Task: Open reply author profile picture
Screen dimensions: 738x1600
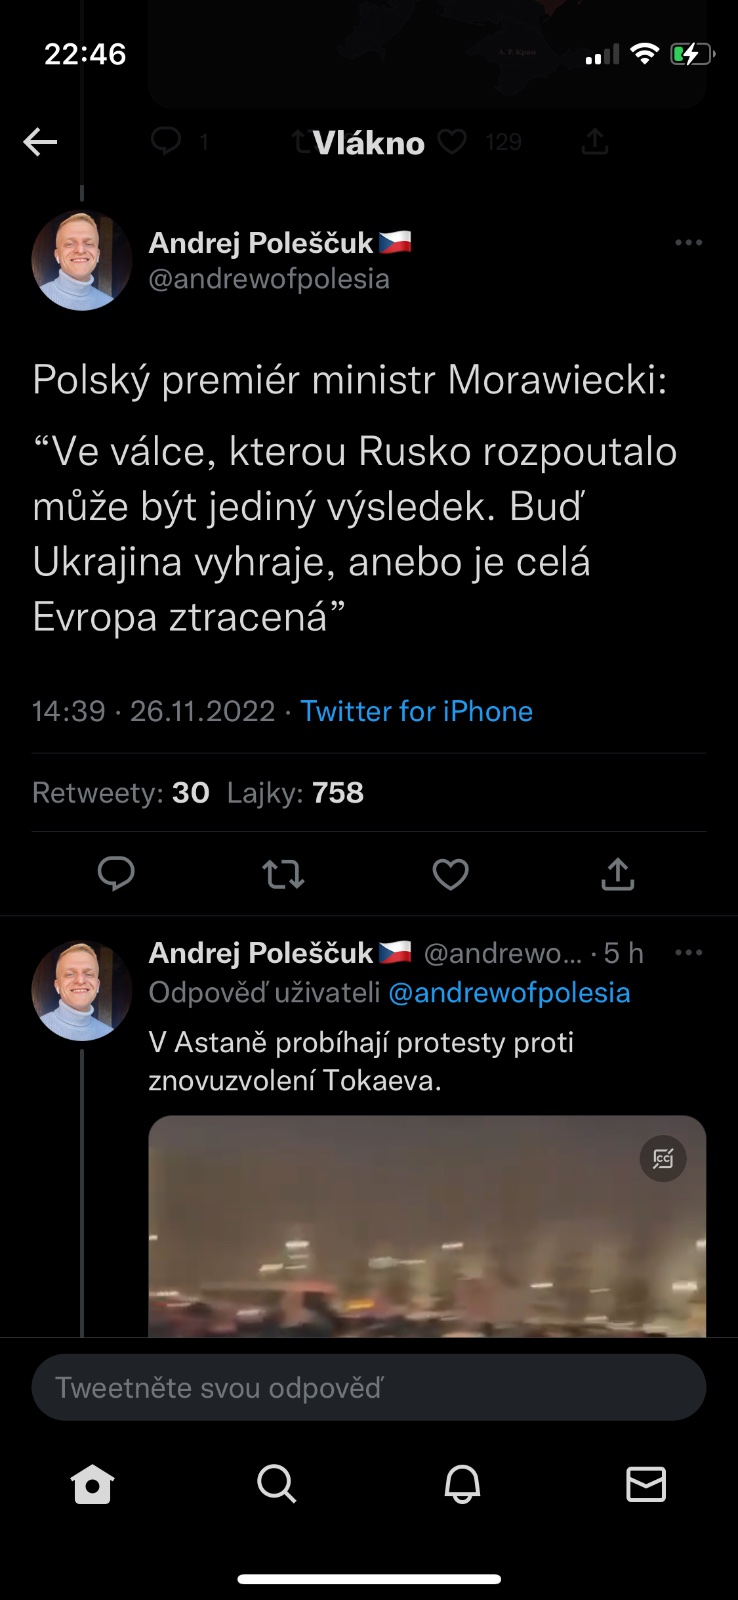Action: (82, 990)
